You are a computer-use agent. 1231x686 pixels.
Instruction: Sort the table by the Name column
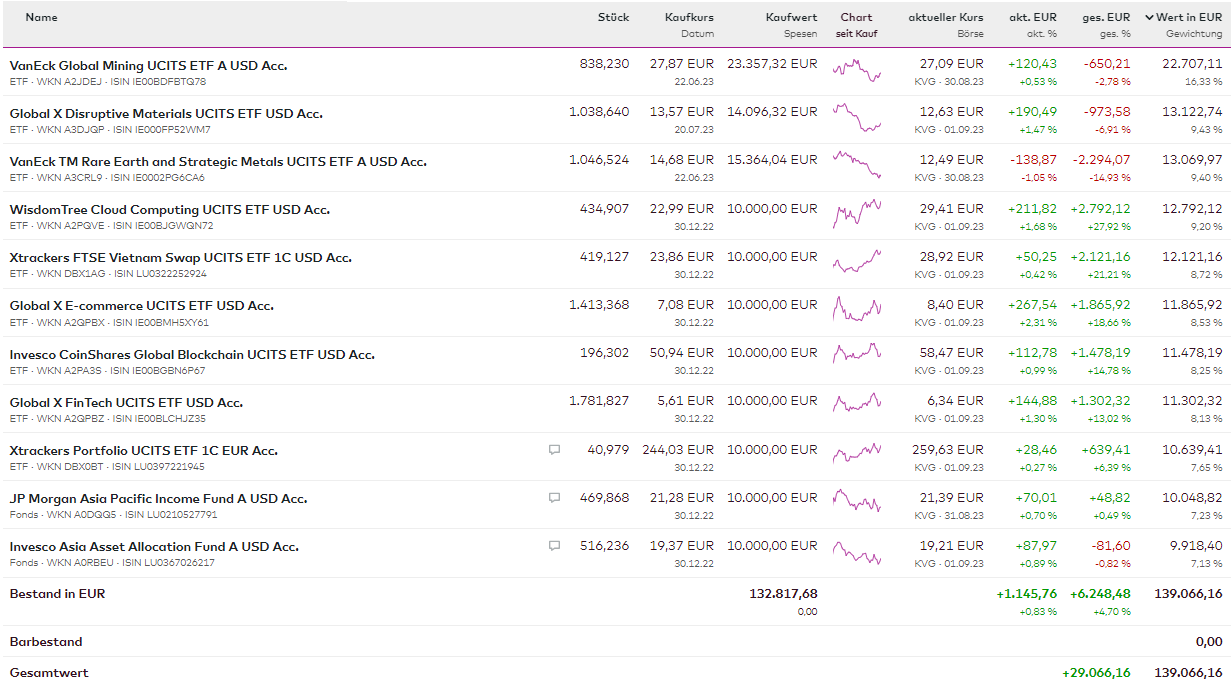(x=41, y=17)
